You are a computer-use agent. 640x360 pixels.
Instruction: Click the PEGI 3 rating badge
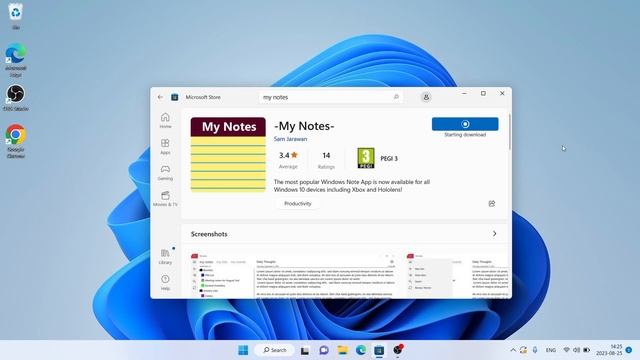[x=366, y=158]
